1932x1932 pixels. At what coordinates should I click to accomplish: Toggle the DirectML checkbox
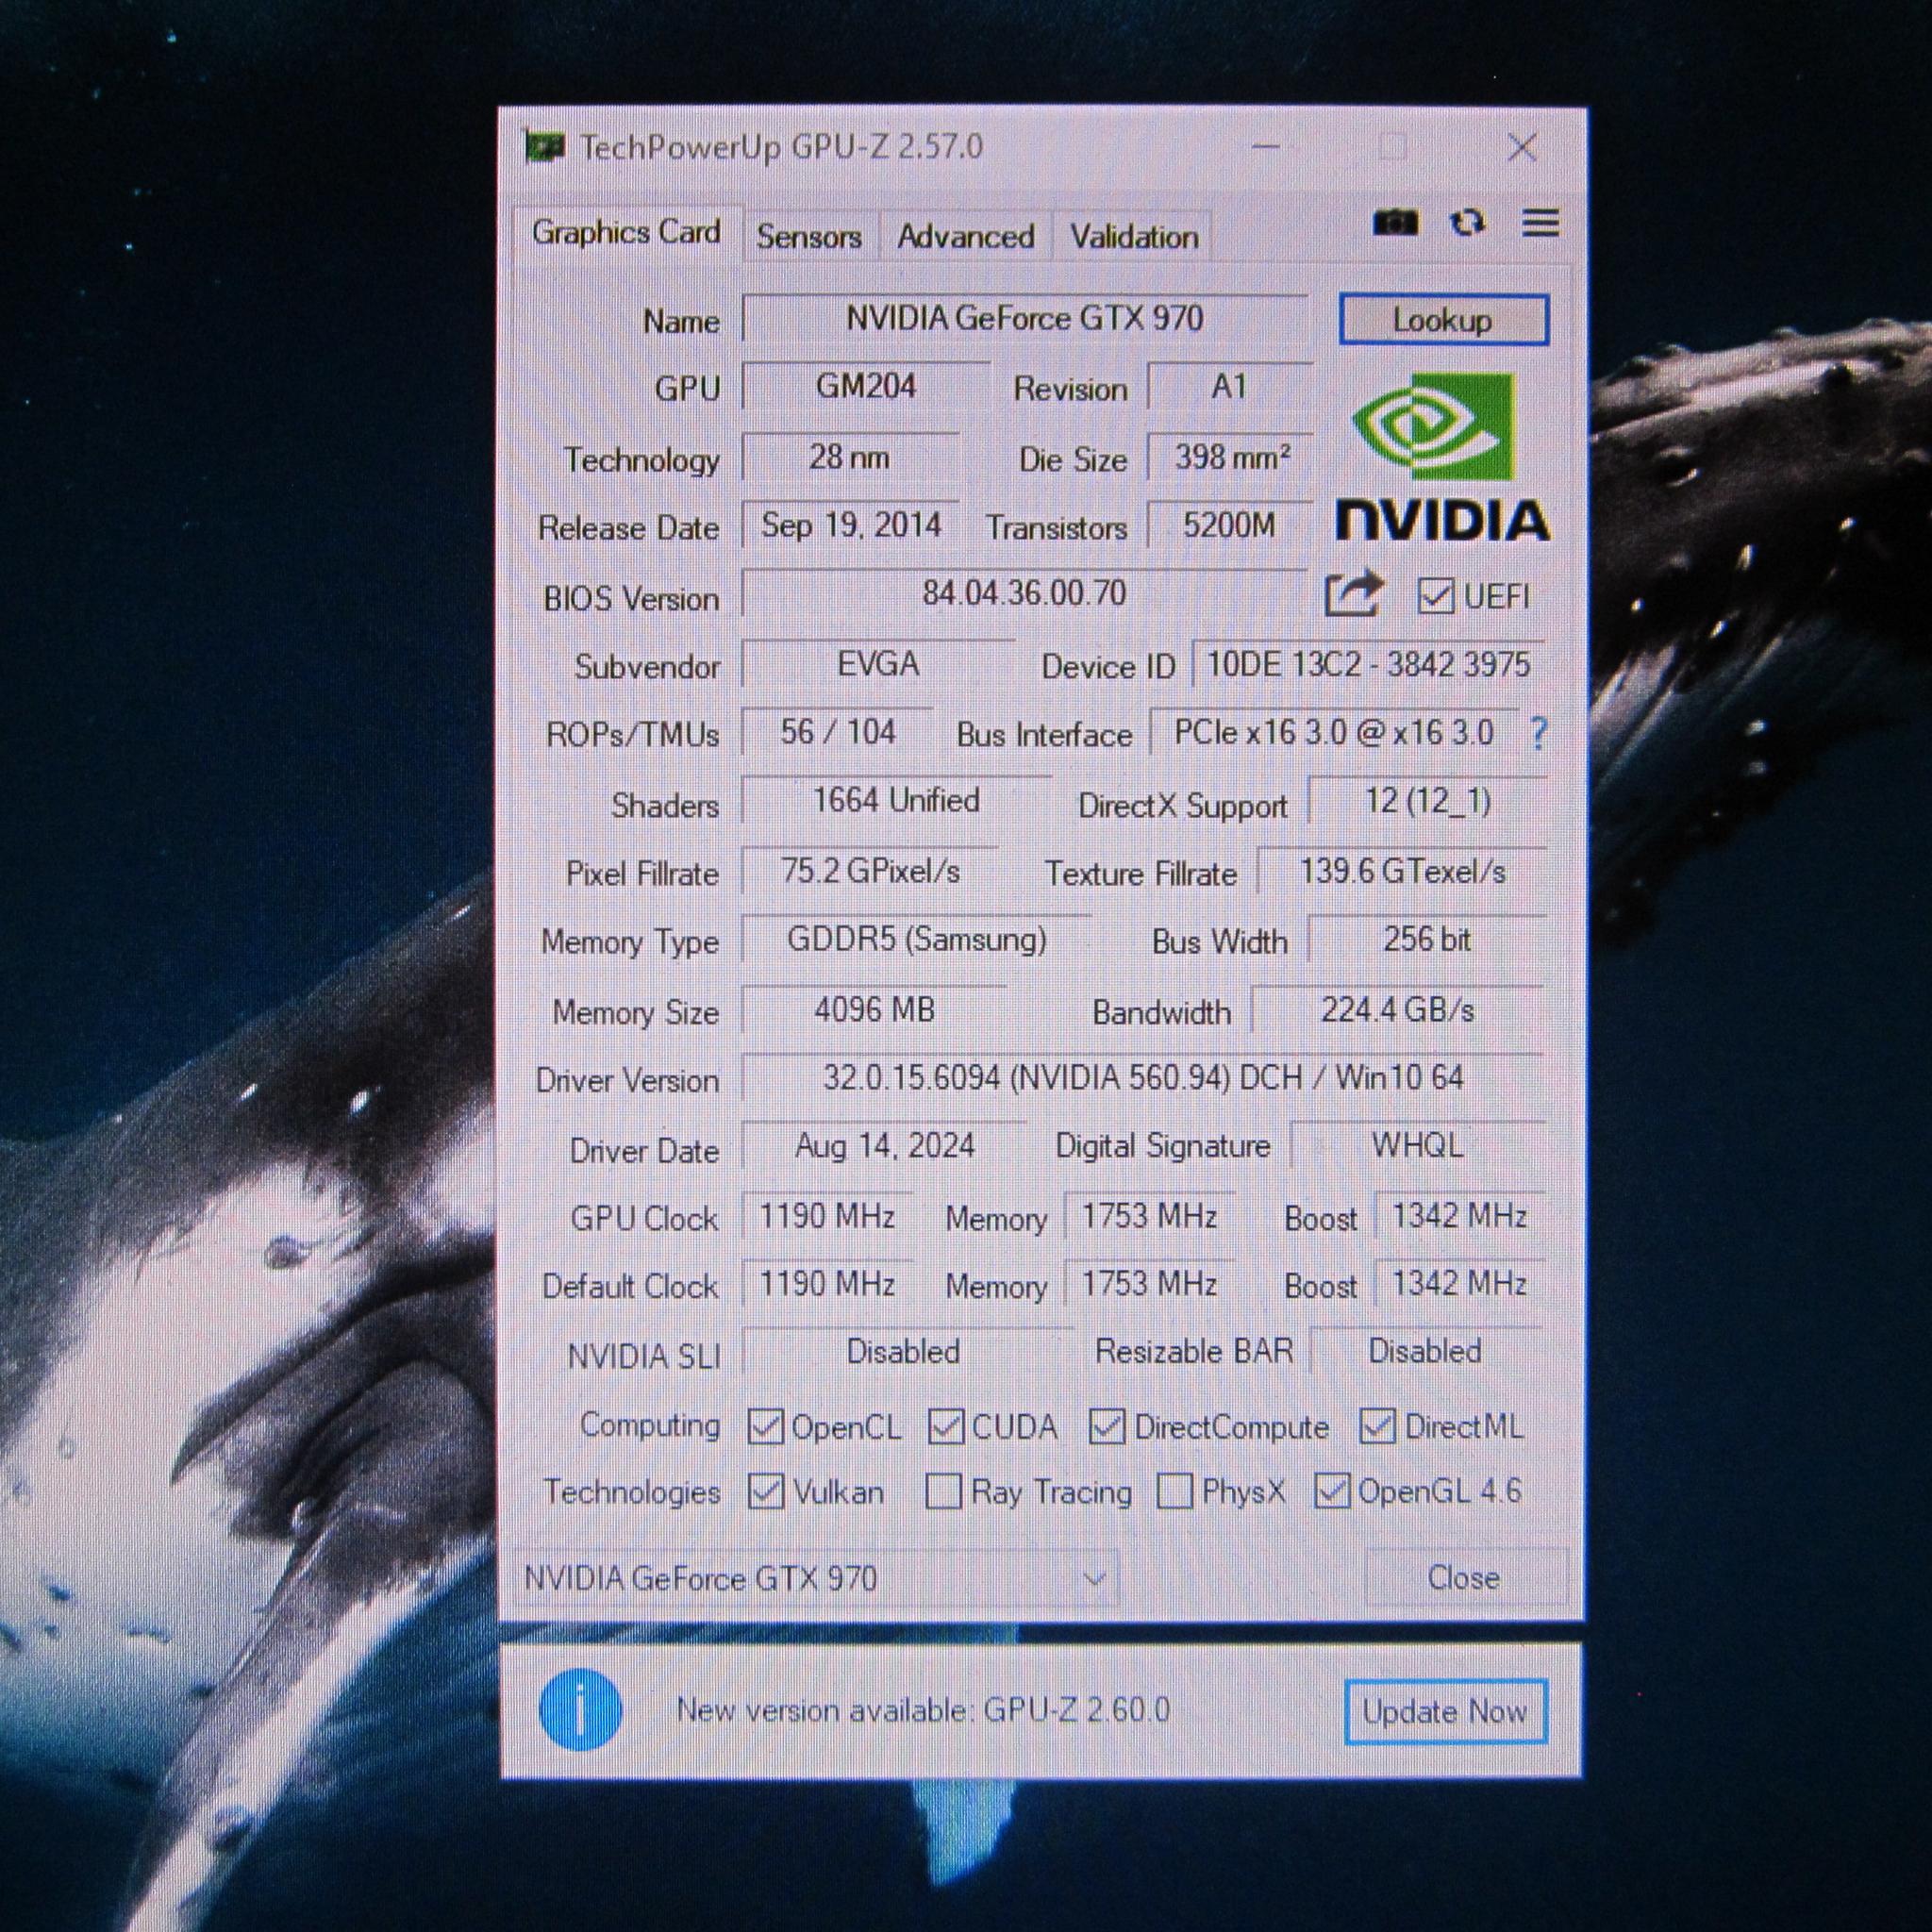pyautogui.click(x=1377, y=1426)
